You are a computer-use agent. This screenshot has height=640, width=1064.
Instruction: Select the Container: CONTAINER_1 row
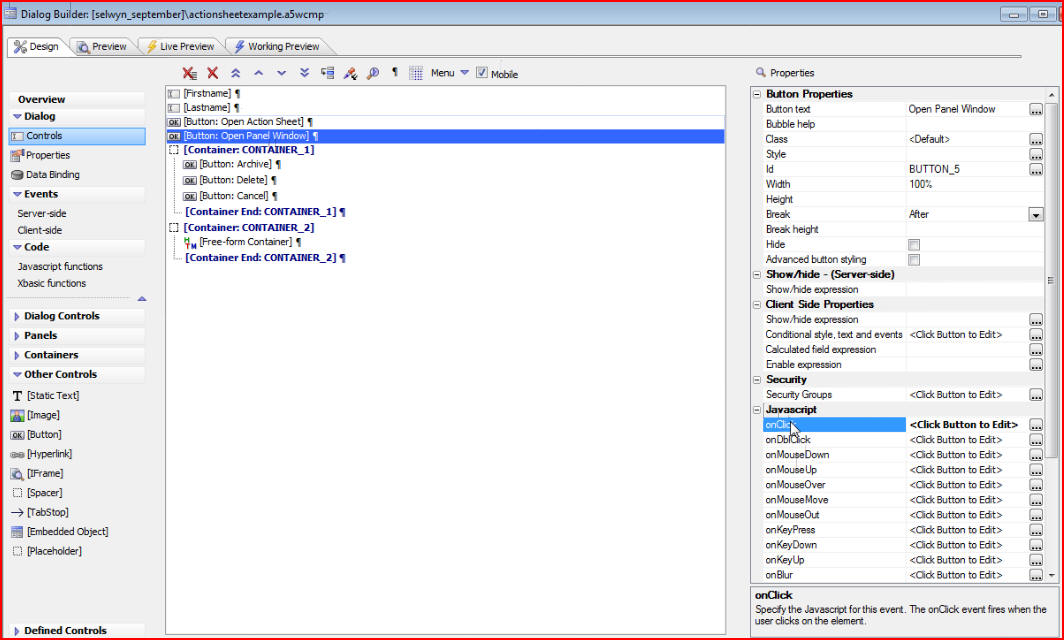tap(445, 150)
